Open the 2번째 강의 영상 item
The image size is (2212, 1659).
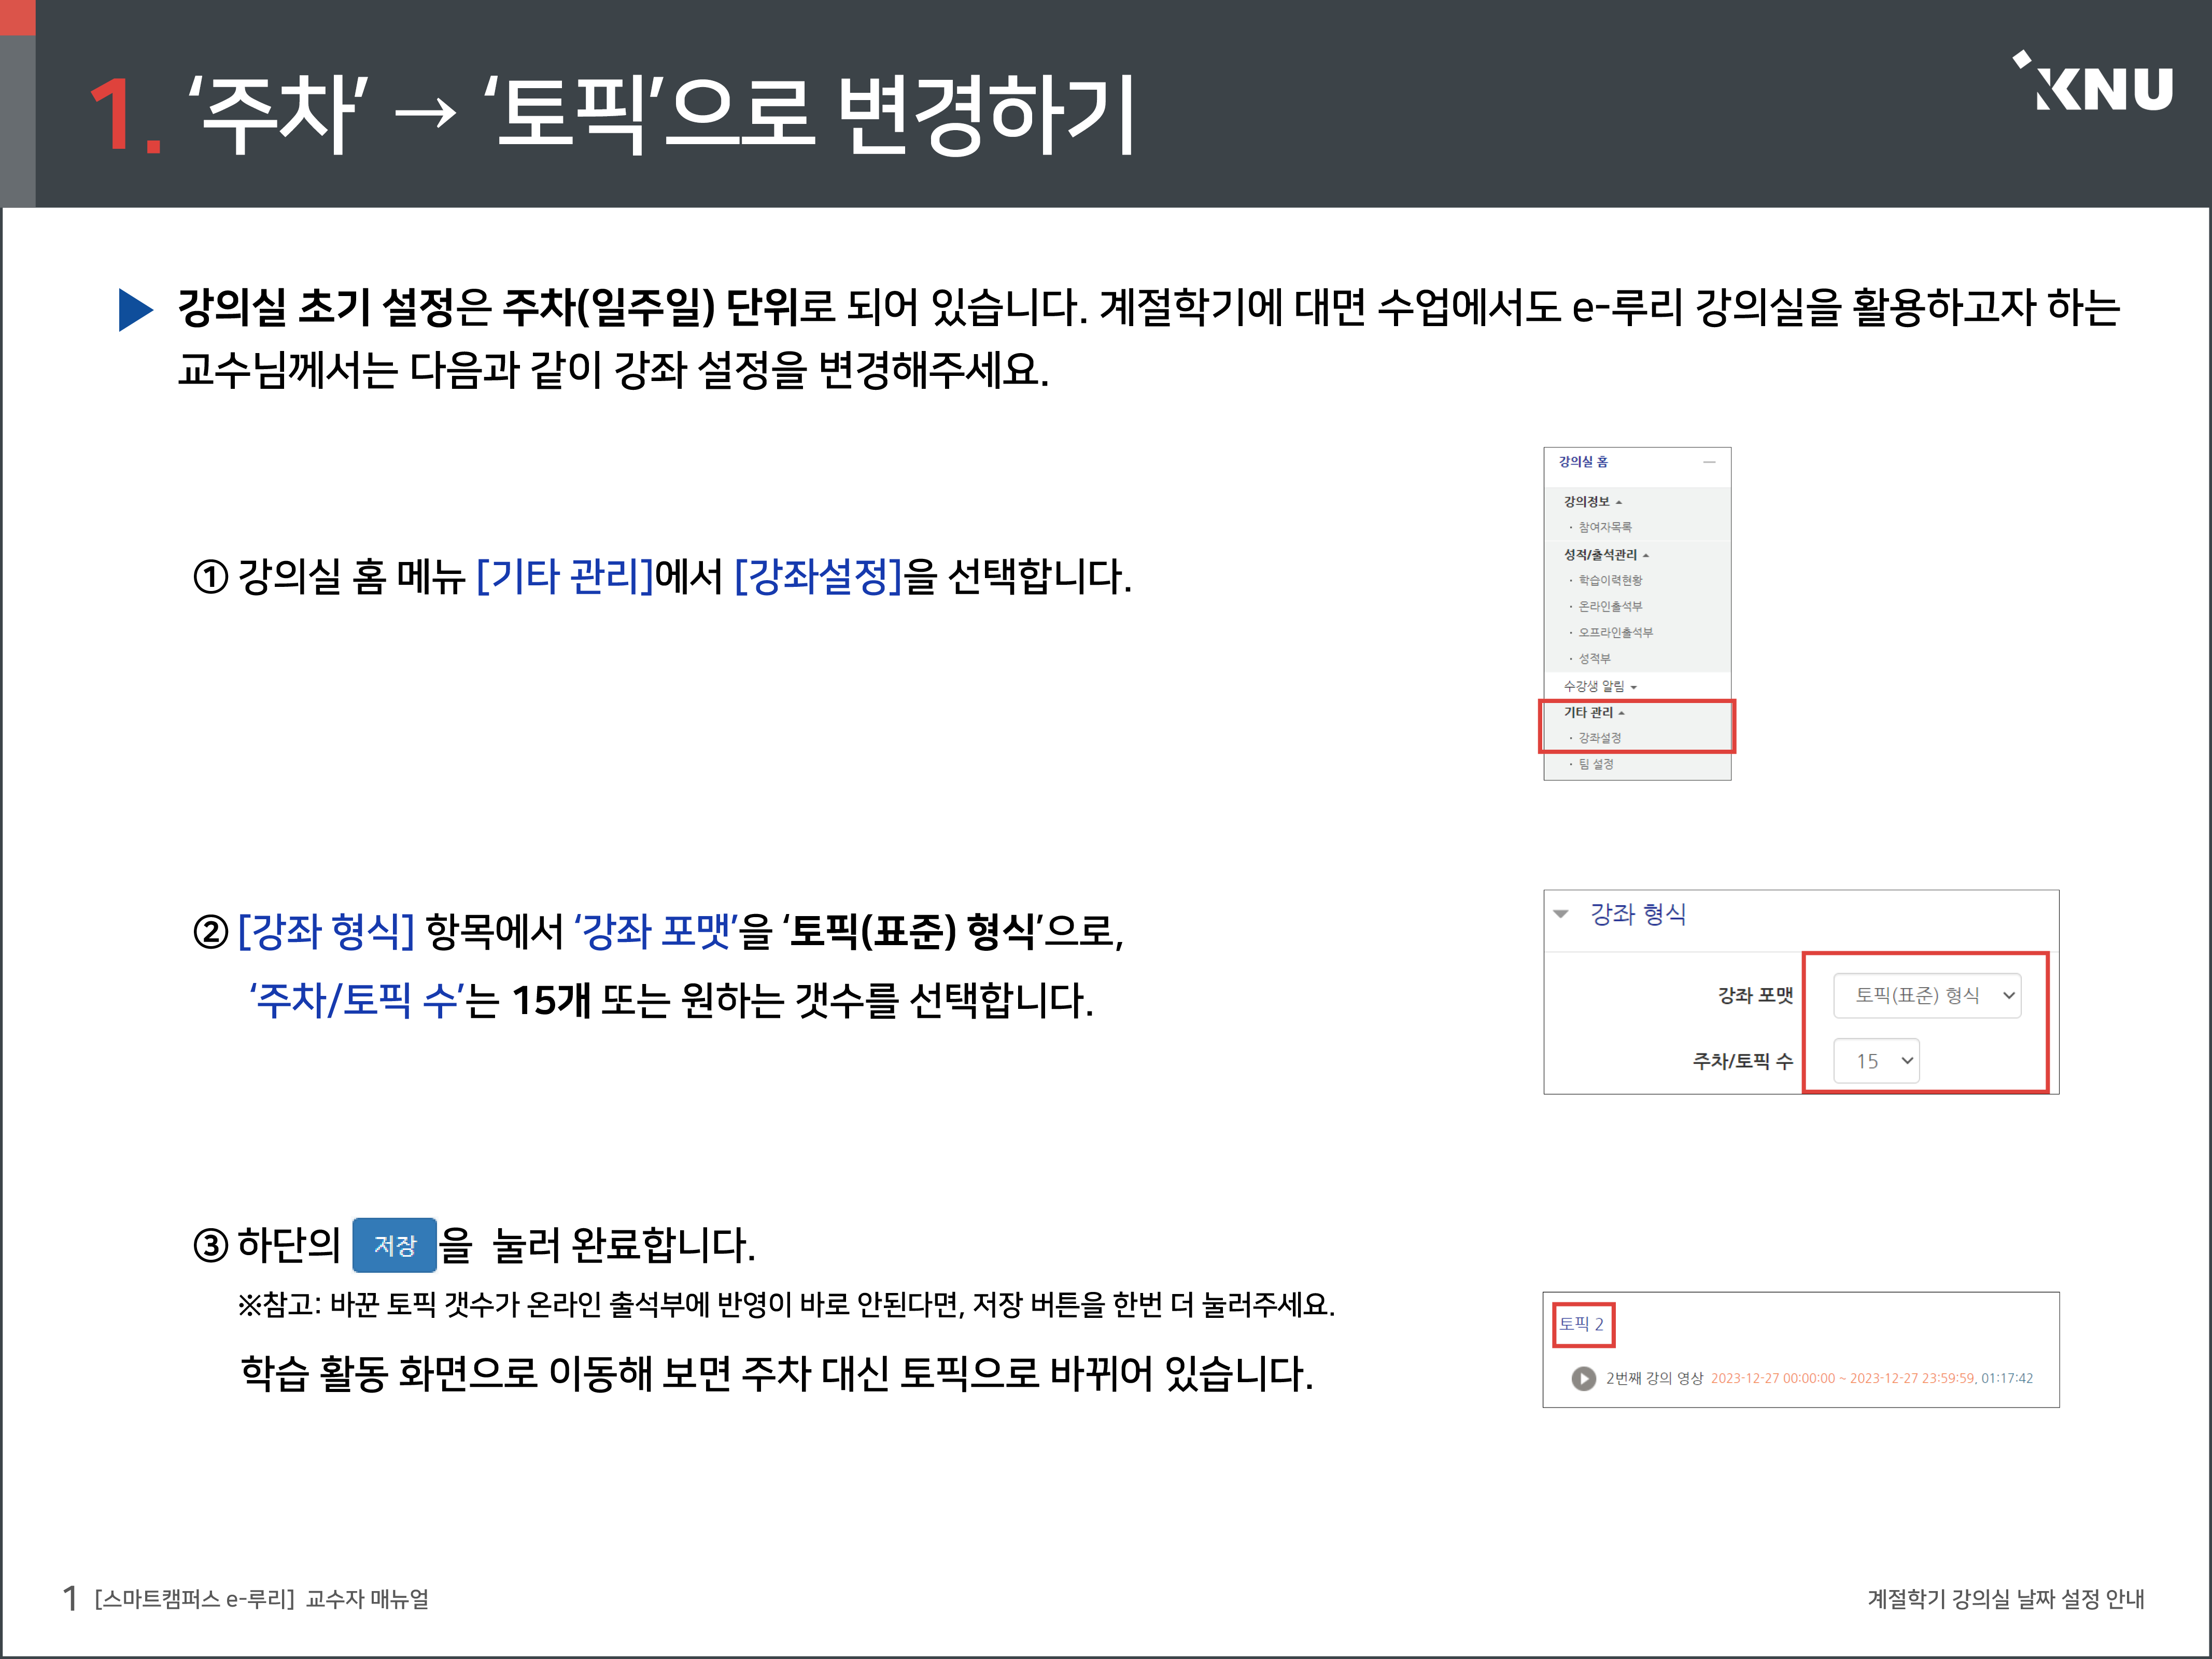(x=1654, y=1379)
